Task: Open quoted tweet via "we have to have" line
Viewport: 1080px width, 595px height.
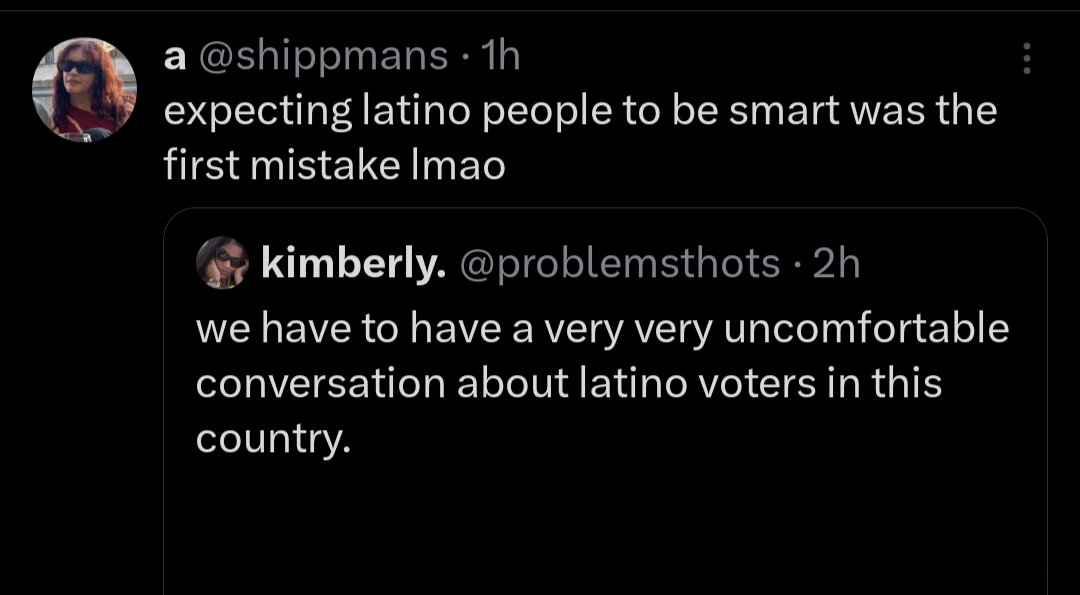Action: [x=602, y=329]
